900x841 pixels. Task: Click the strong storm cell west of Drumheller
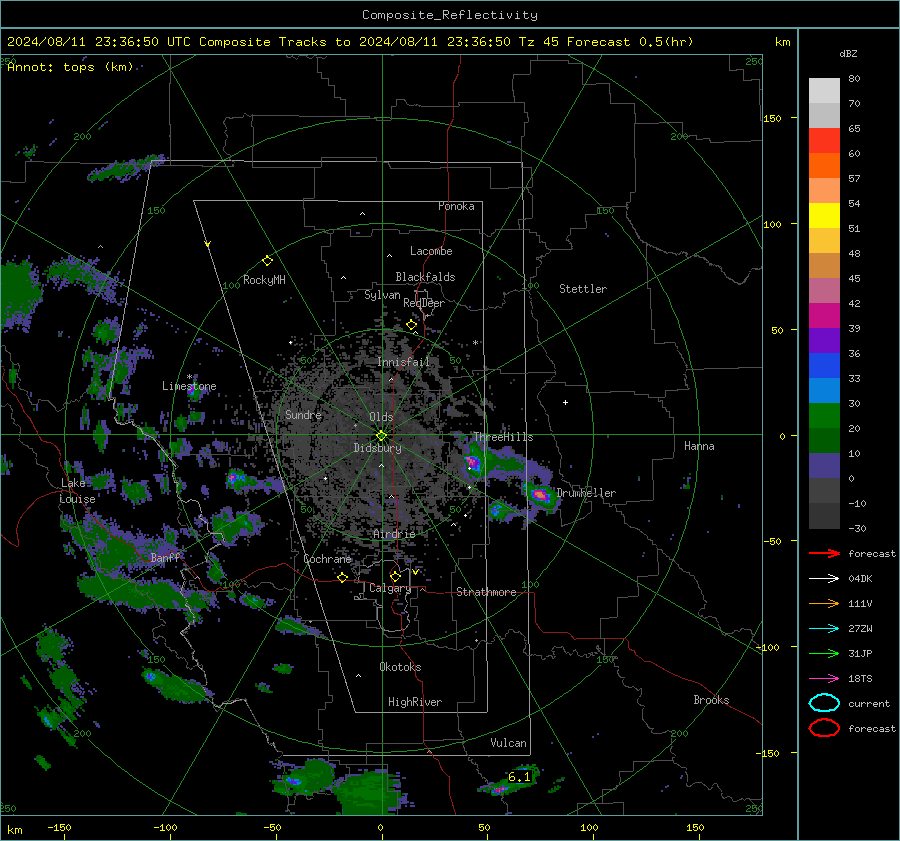[540, 494]
